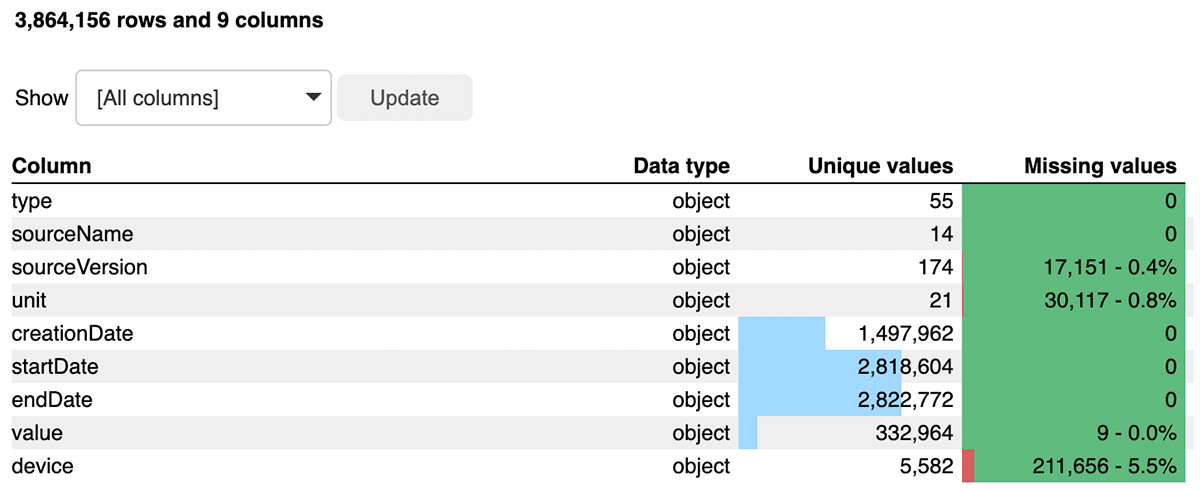
Task: Click the Data type column header
Action: (681, 166)
